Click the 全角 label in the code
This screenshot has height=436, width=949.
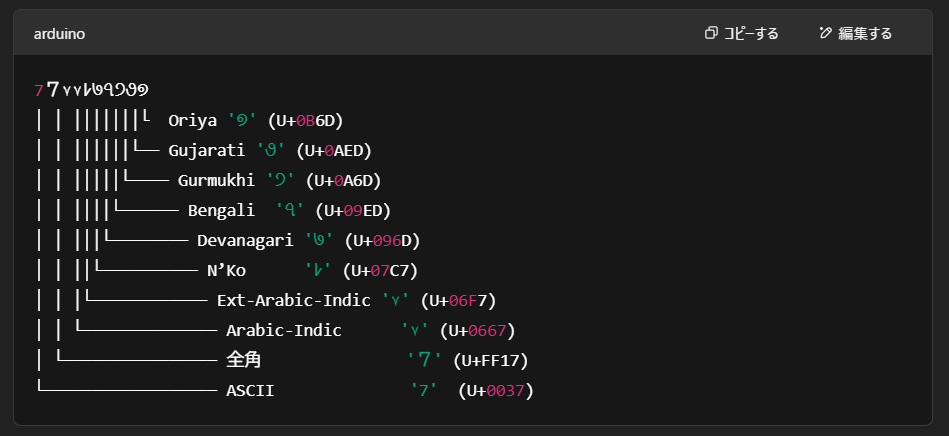pos(245,360)
